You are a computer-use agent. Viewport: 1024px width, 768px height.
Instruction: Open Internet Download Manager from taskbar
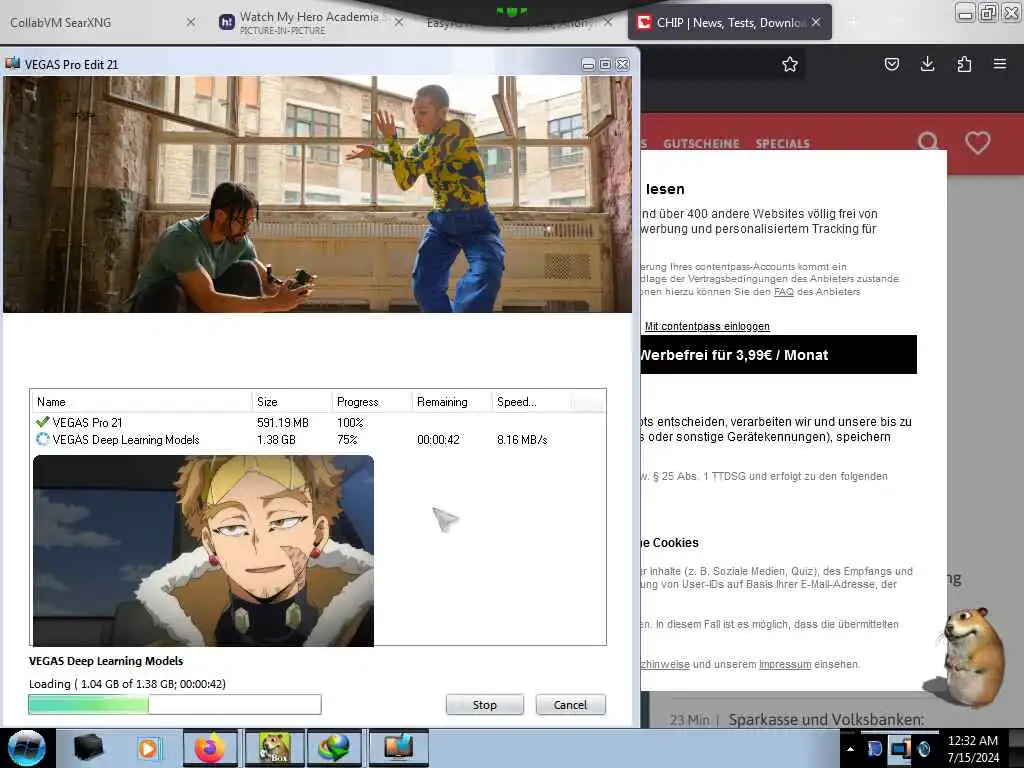[334, 748]
